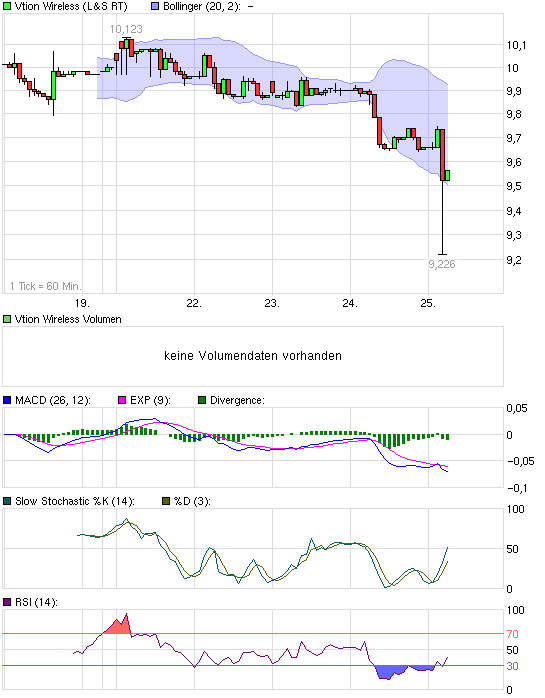Click the 'Divergence:' label
The height and width of the screenshot is (698, 545).
(237, 400)
